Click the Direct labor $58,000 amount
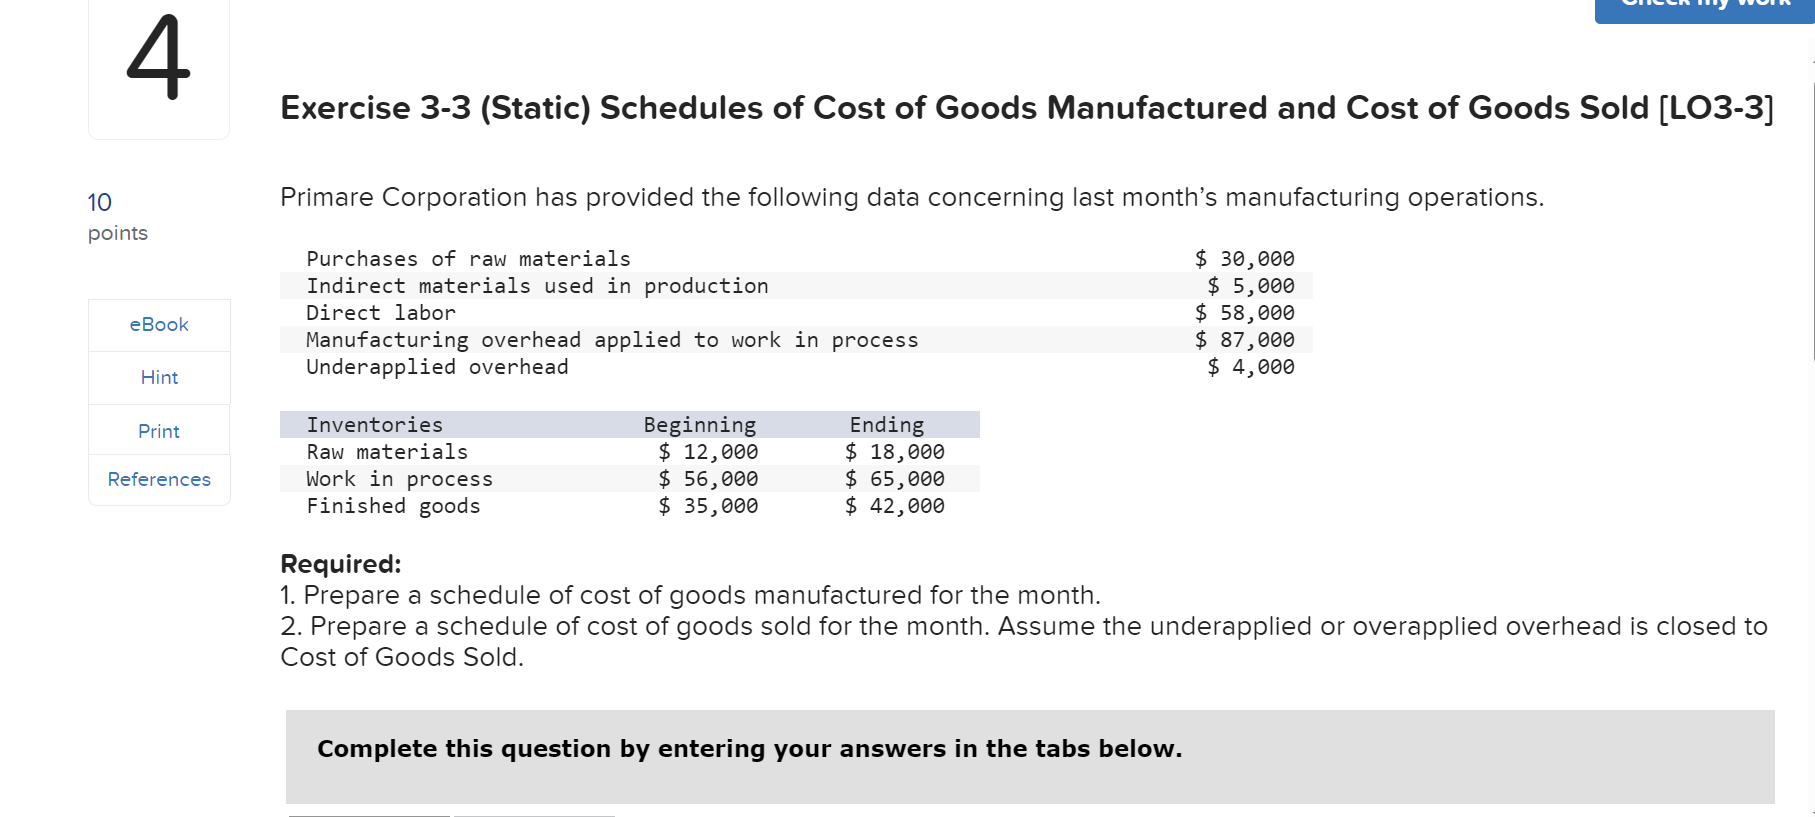1815x817 pixels. tap(1243, 312)
